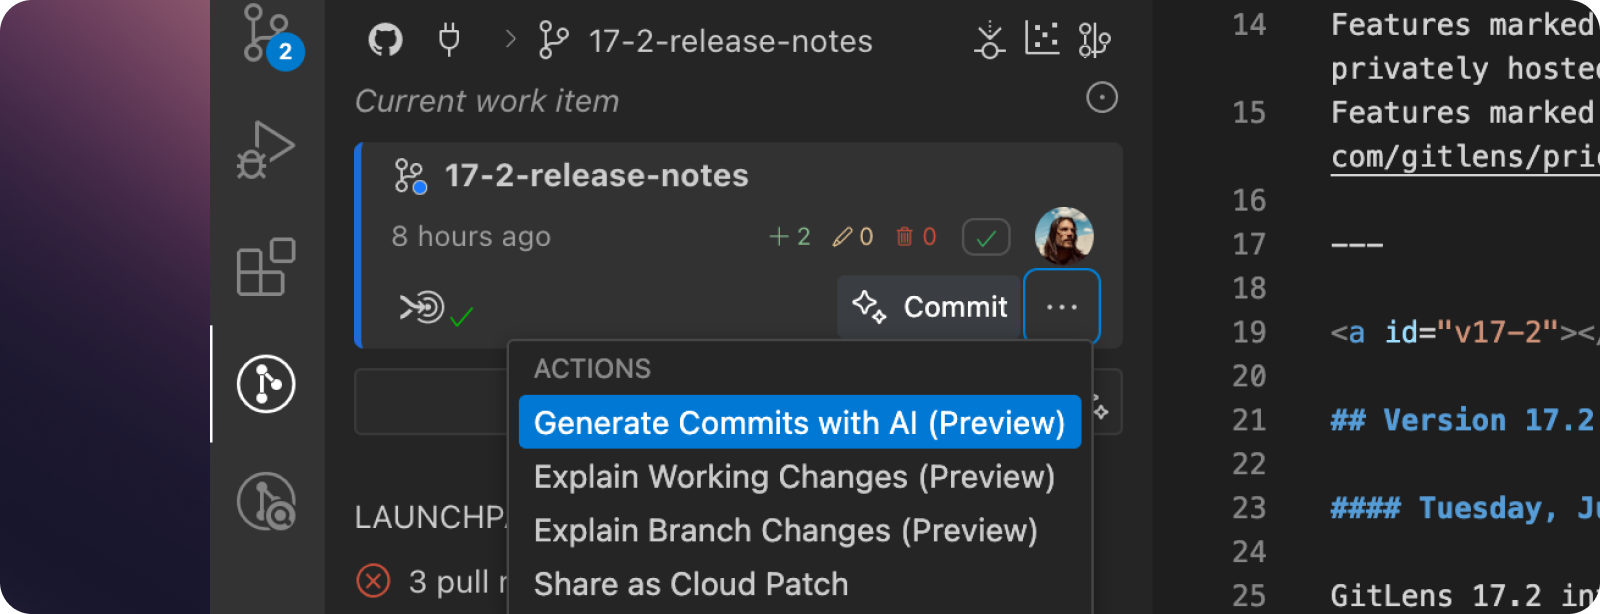The image size is (1600, 614).
Task: Expand the breadcrumb chevron before branch name
Action: click(511, 39)
